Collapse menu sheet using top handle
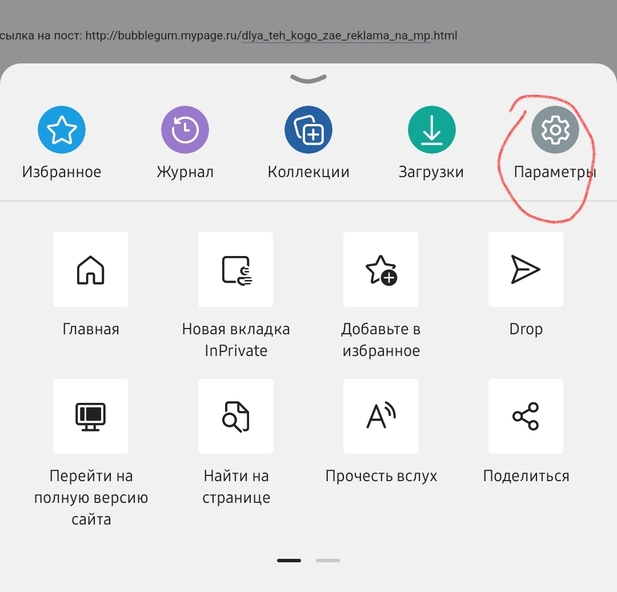 coord(308,79)
